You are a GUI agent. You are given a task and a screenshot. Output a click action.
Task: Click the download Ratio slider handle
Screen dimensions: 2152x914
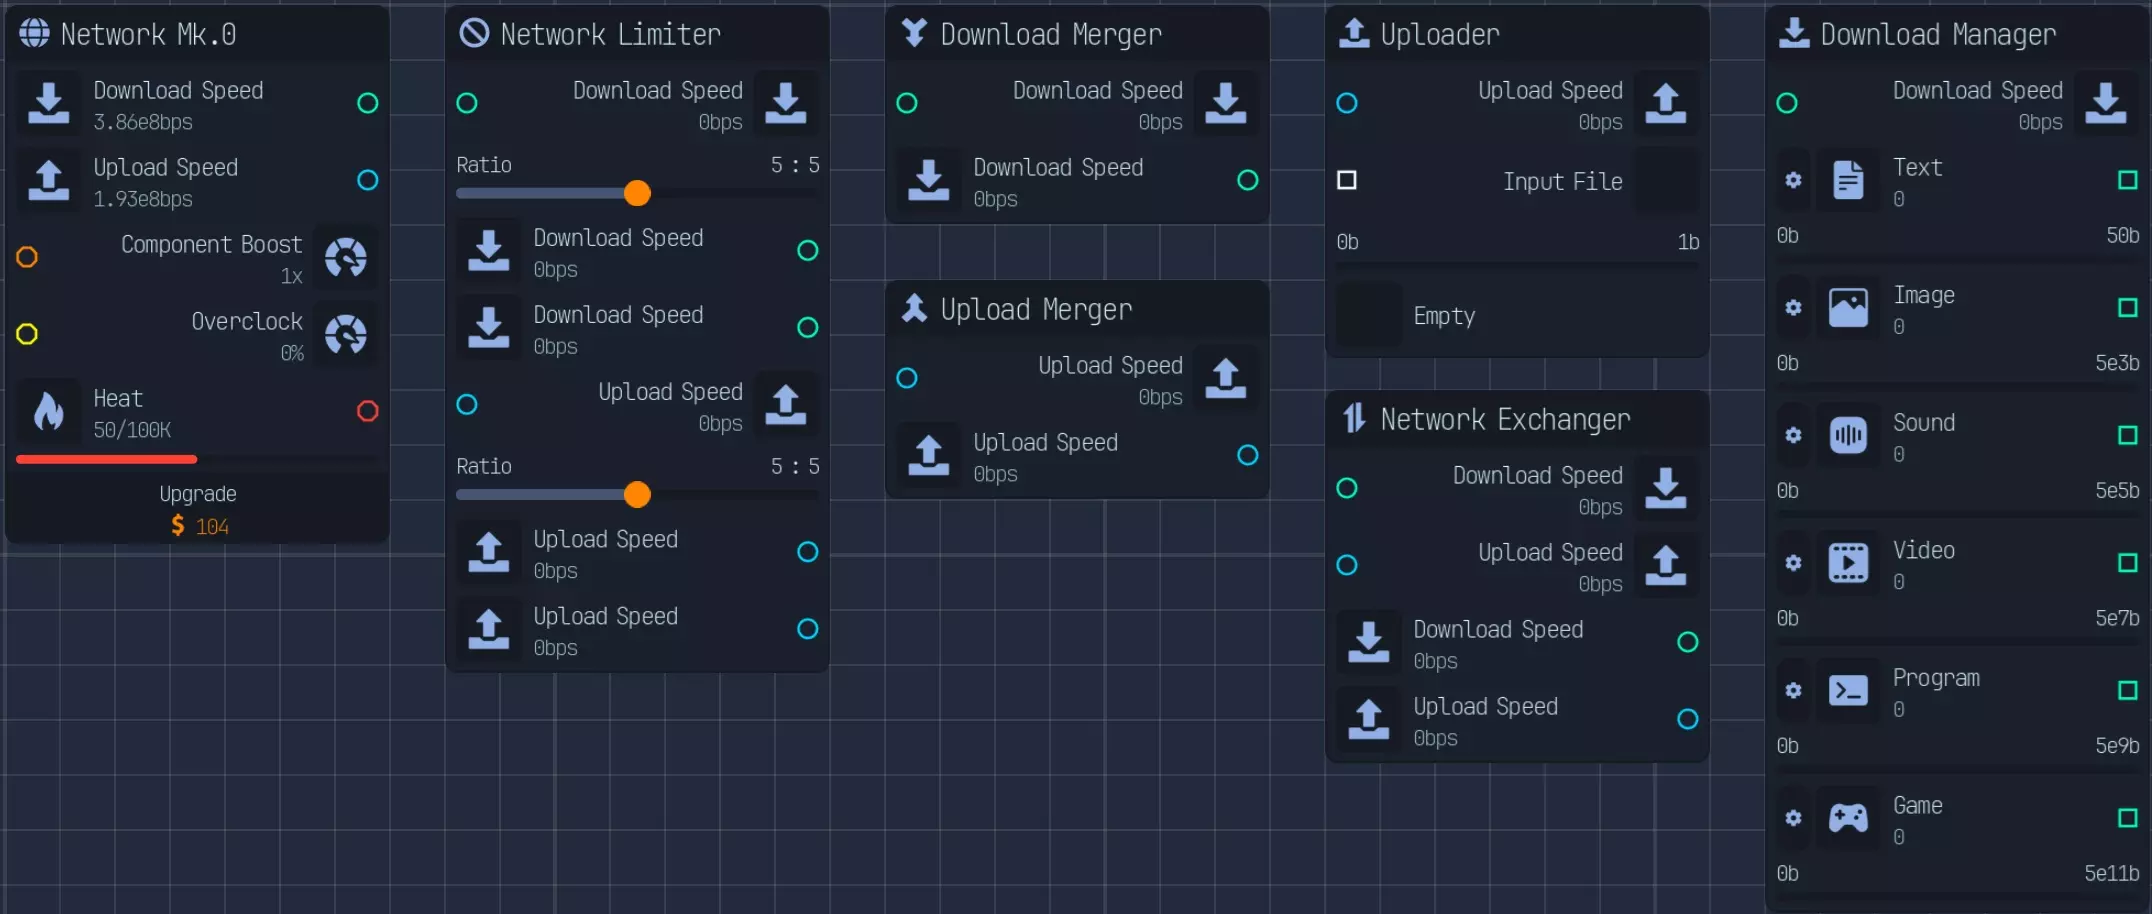click(x=637, y=193)
